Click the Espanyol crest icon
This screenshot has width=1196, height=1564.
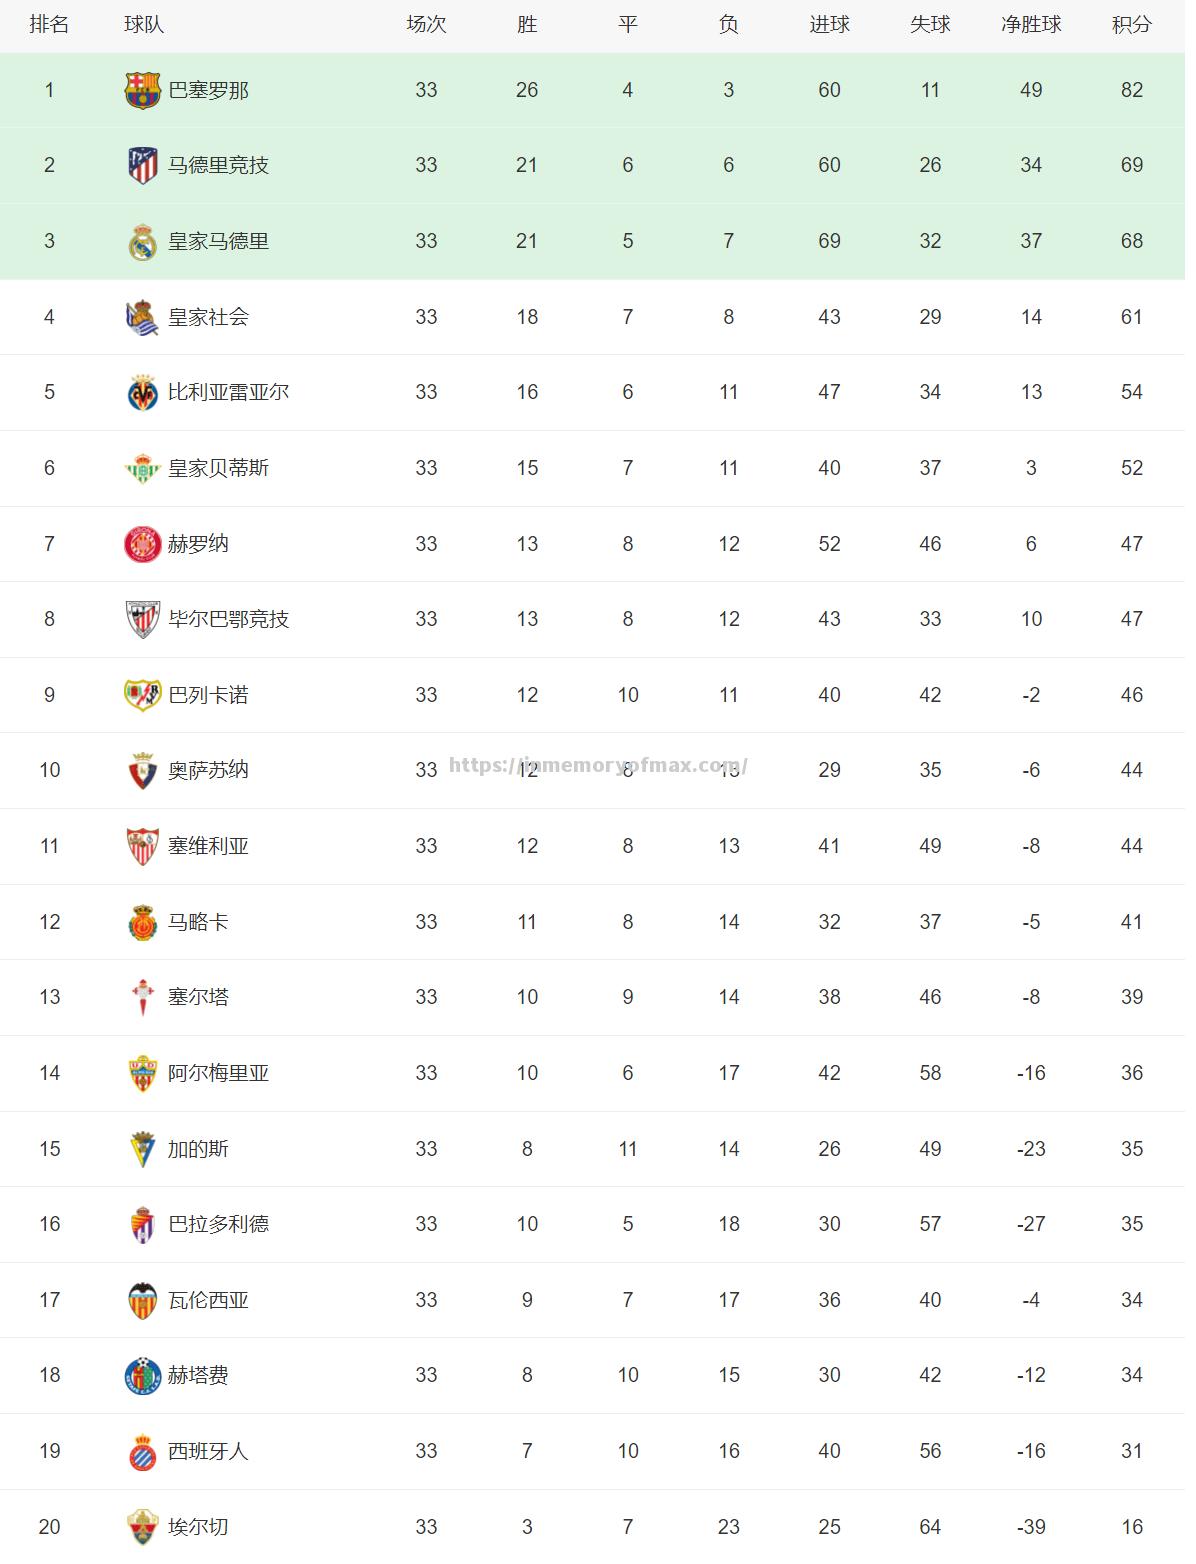pyautogui.click(x=143, y=1451)
